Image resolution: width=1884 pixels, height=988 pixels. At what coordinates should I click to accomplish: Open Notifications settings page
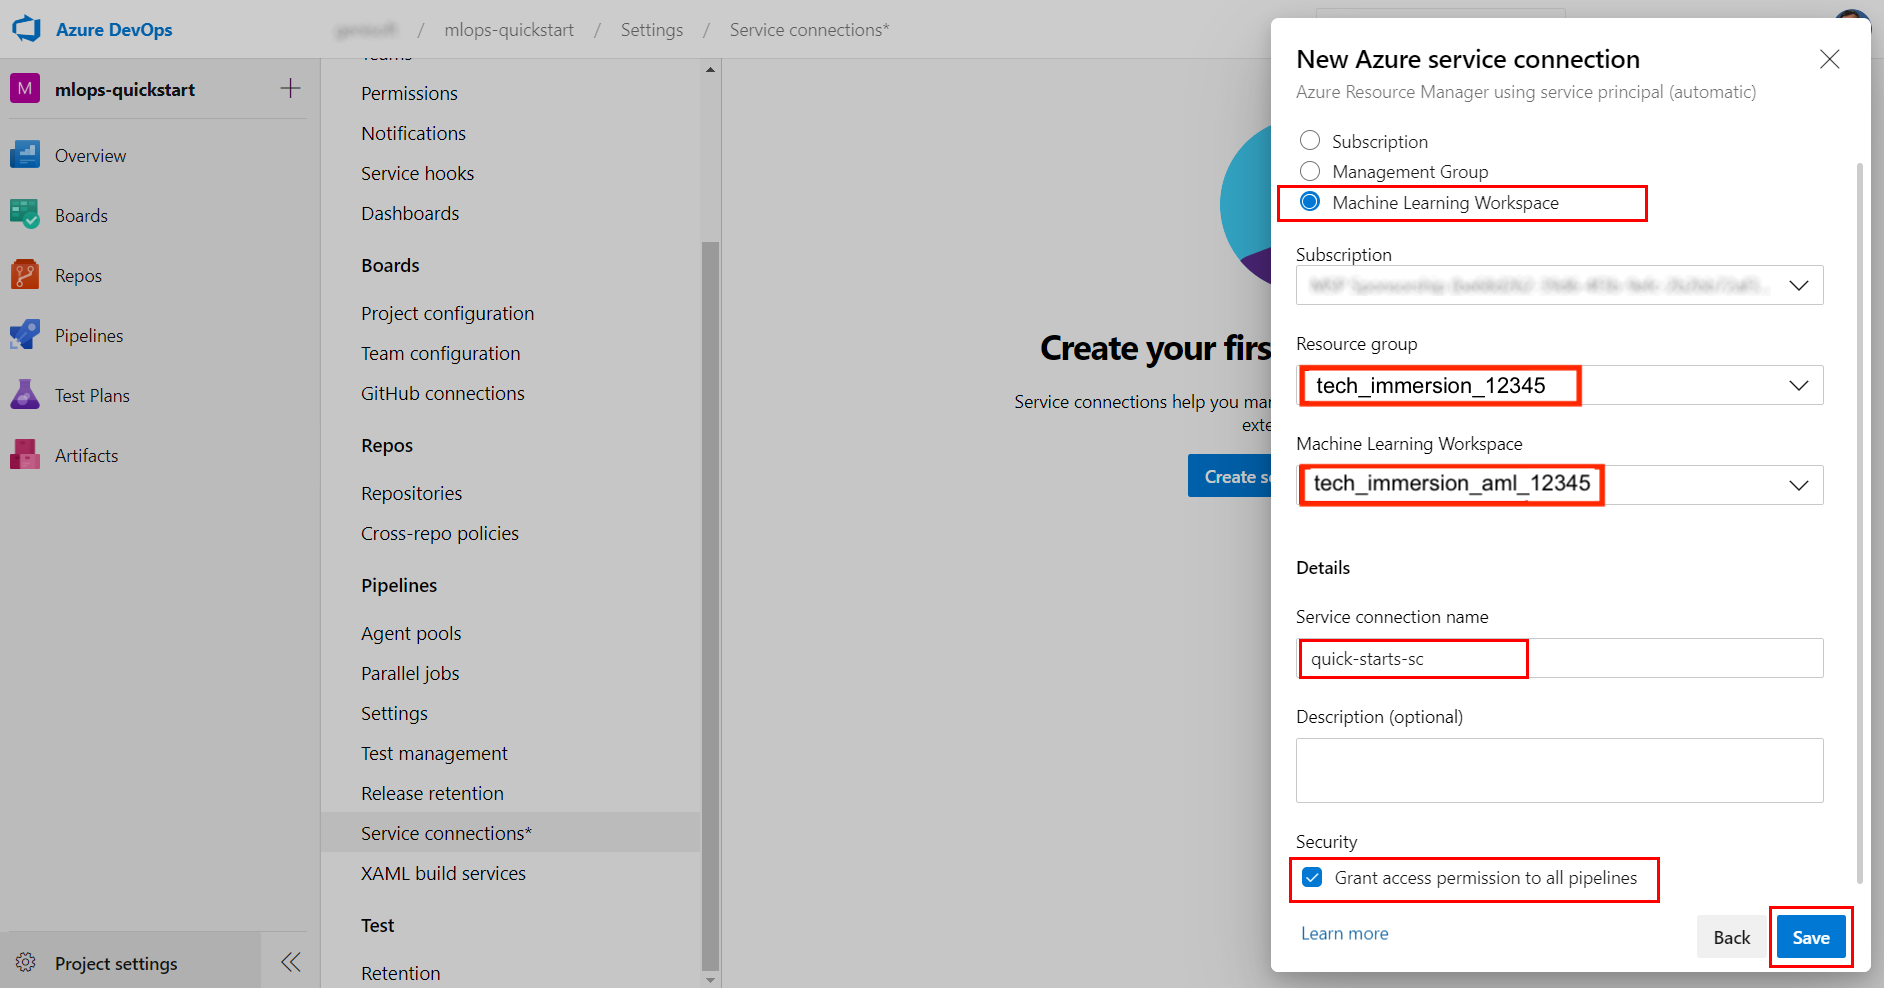pos(413,133)
